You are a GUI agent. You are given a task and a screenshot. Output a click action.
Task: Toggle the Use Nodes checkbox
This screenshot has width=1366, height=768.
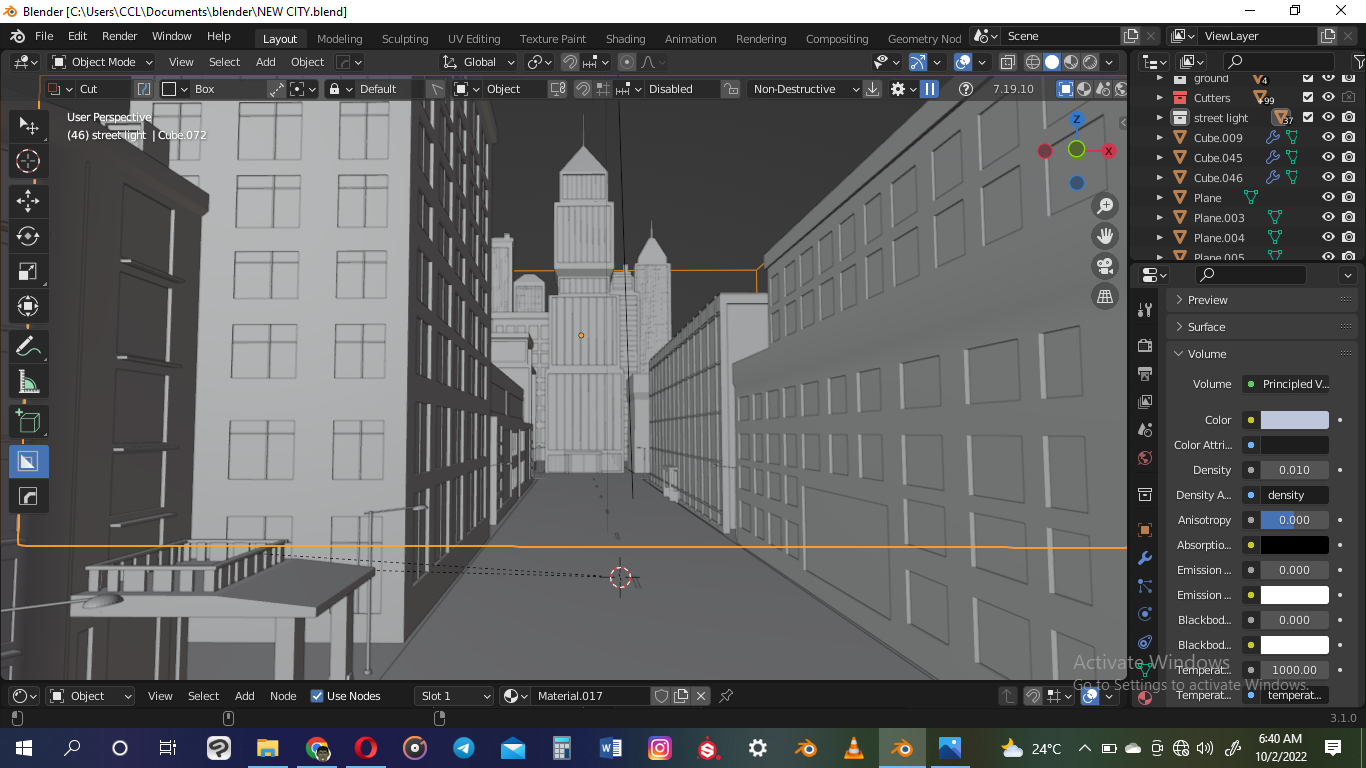[317, 696]
